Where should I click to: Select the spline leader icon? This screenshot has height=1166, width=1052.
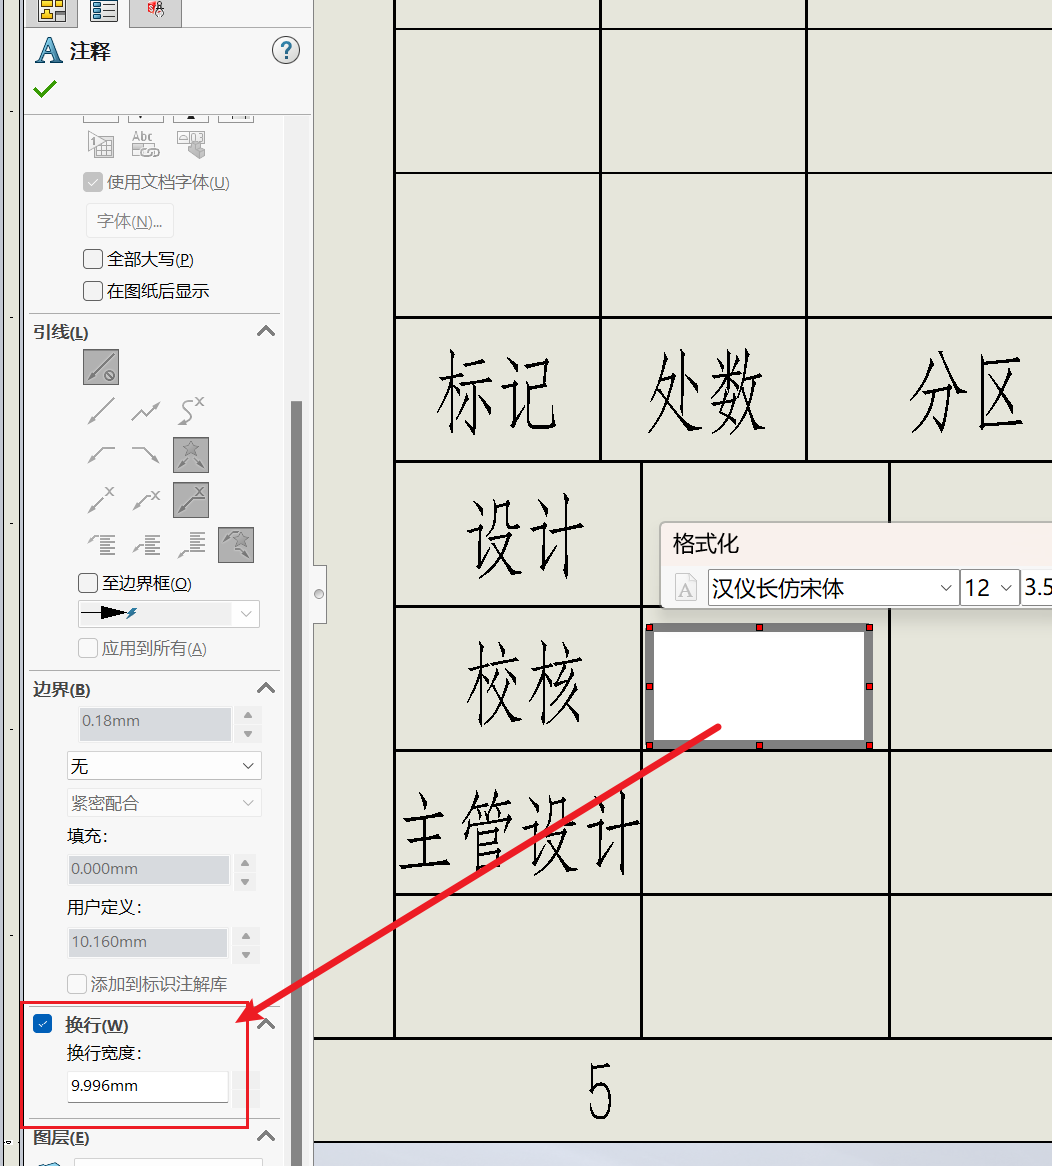[x=191, y=410]
